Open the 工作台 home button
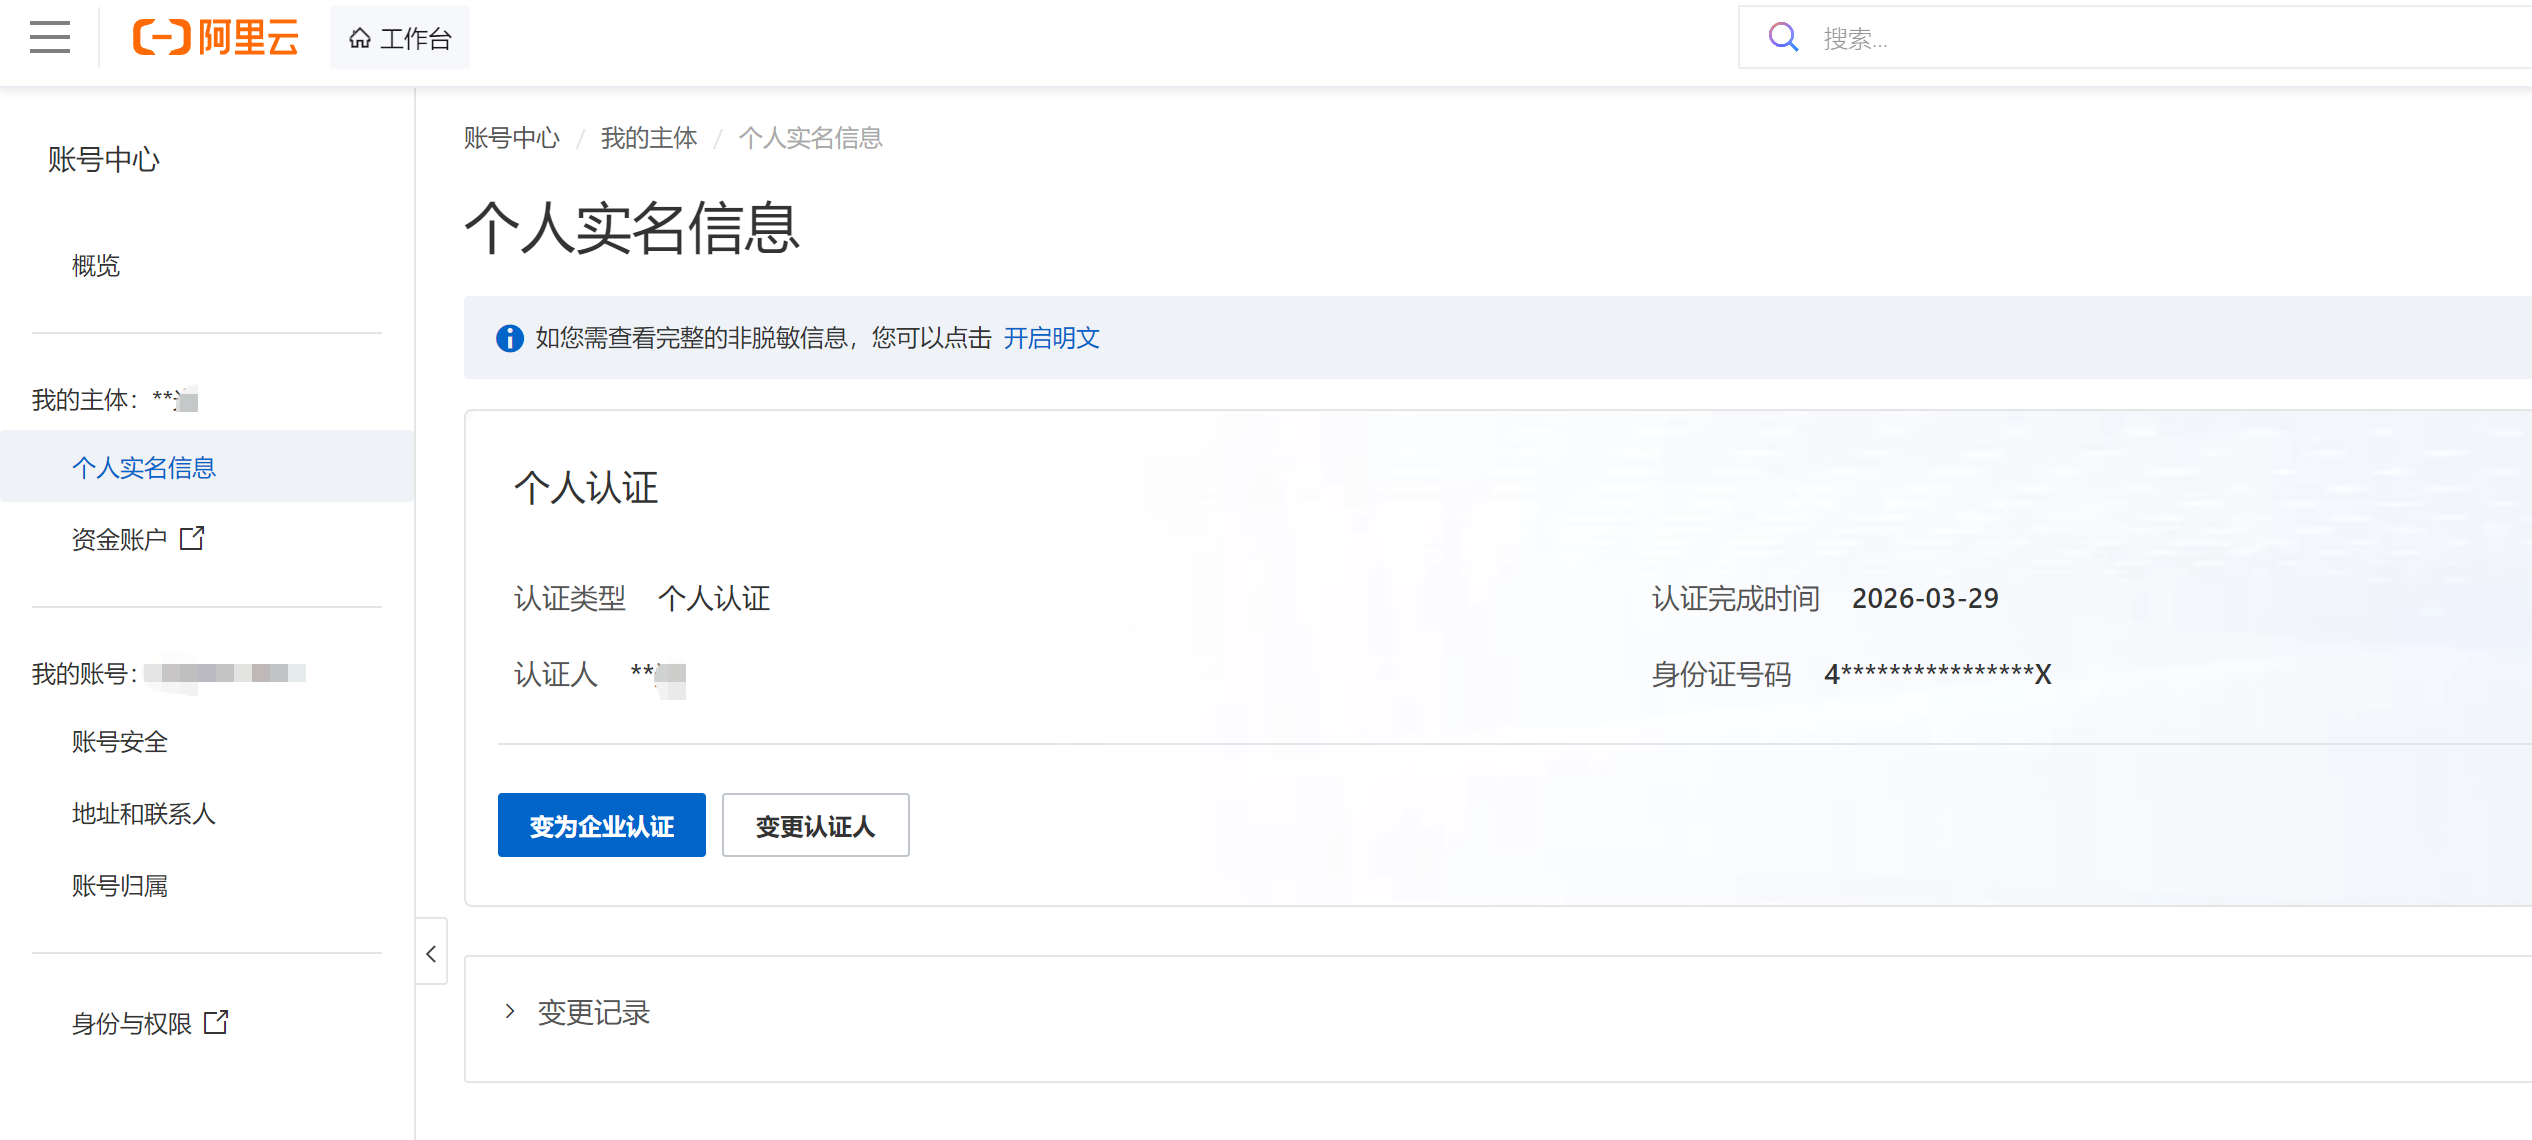Image resolution: width=2532 pixels, height=1140 pixels. [x=400, y=38]
